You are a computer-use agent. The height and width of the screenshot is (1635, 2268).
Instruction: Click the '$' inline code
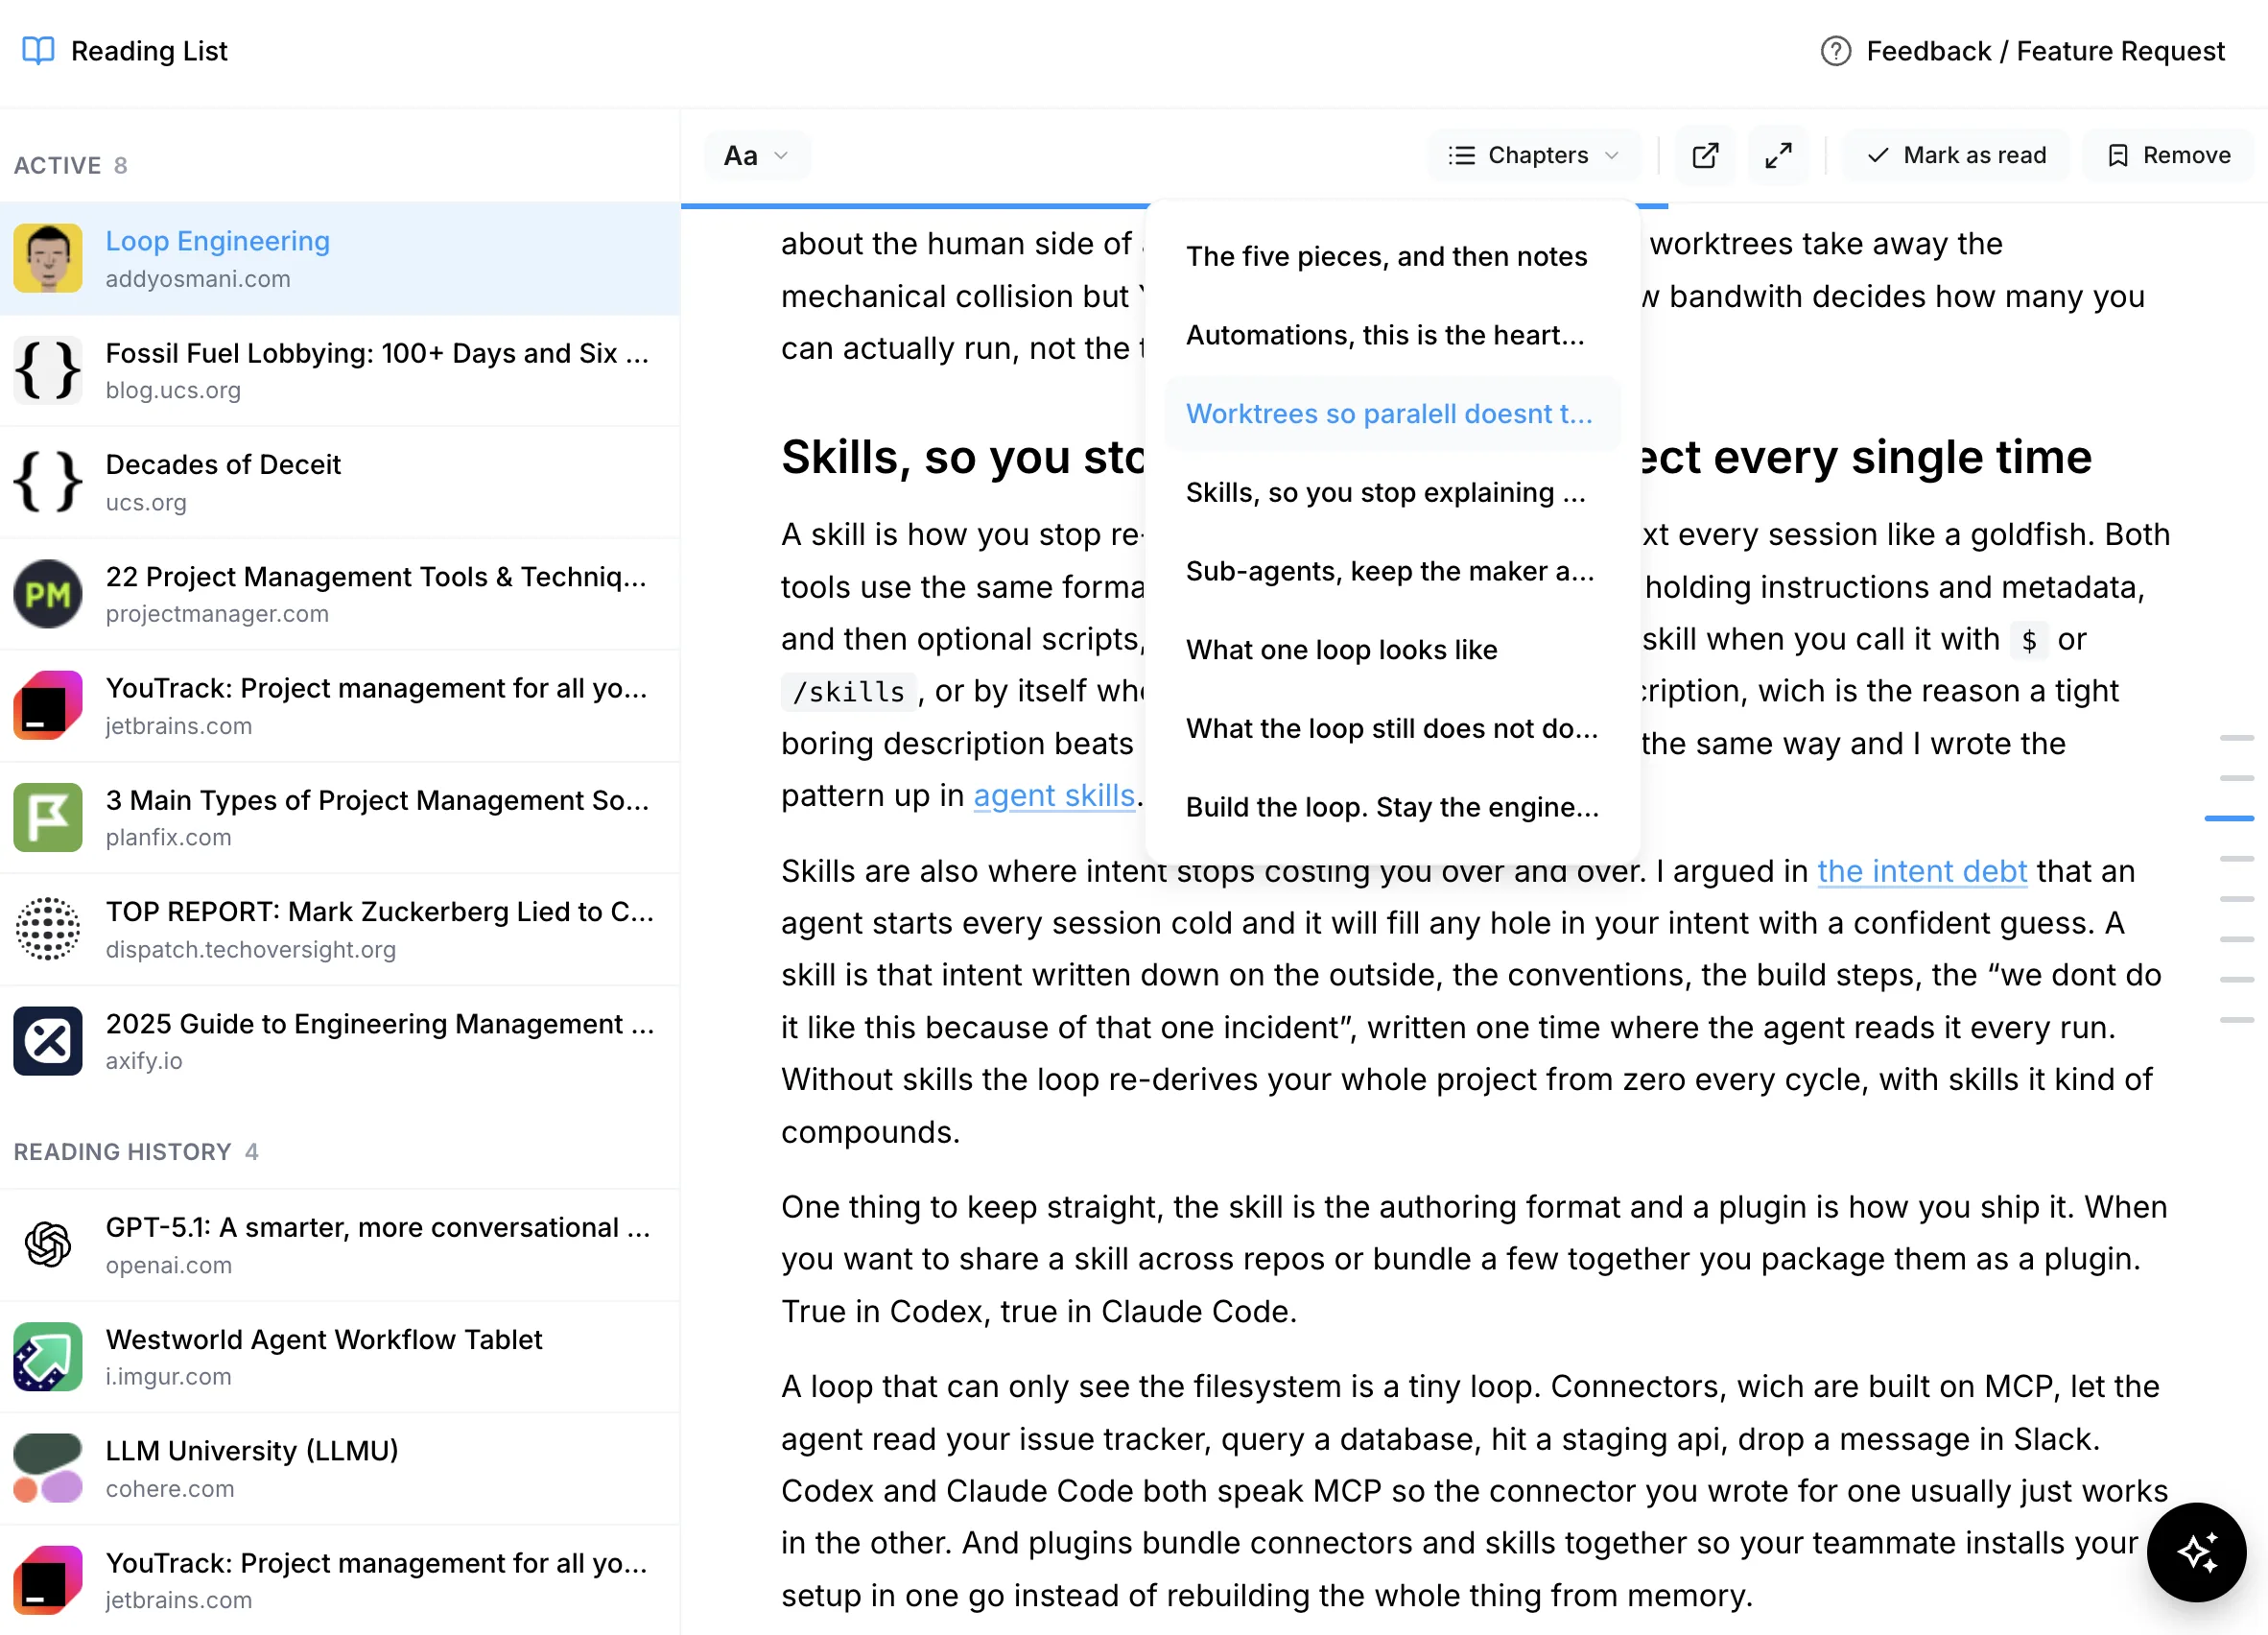[x=2029, y=640]
